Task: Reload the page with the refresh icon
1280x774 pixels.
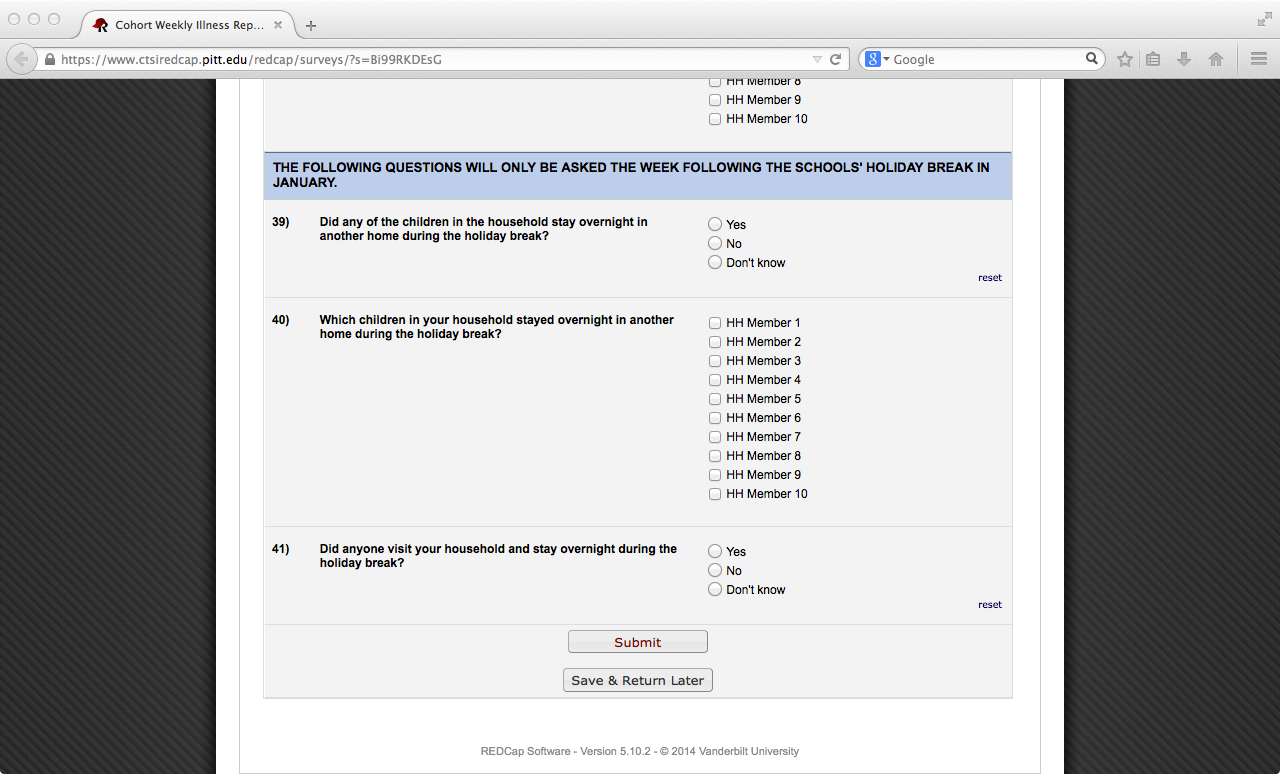Action: point(836,59)
